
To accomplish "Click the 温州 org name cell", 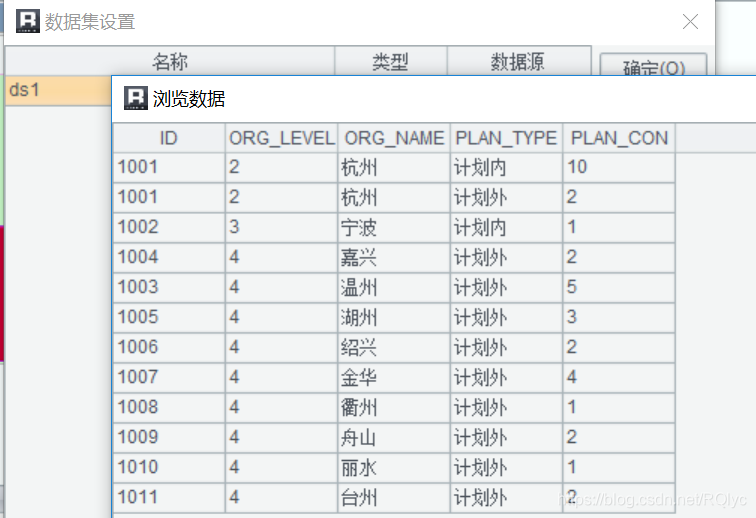I will pyautogui.click(x=394, y=287).
